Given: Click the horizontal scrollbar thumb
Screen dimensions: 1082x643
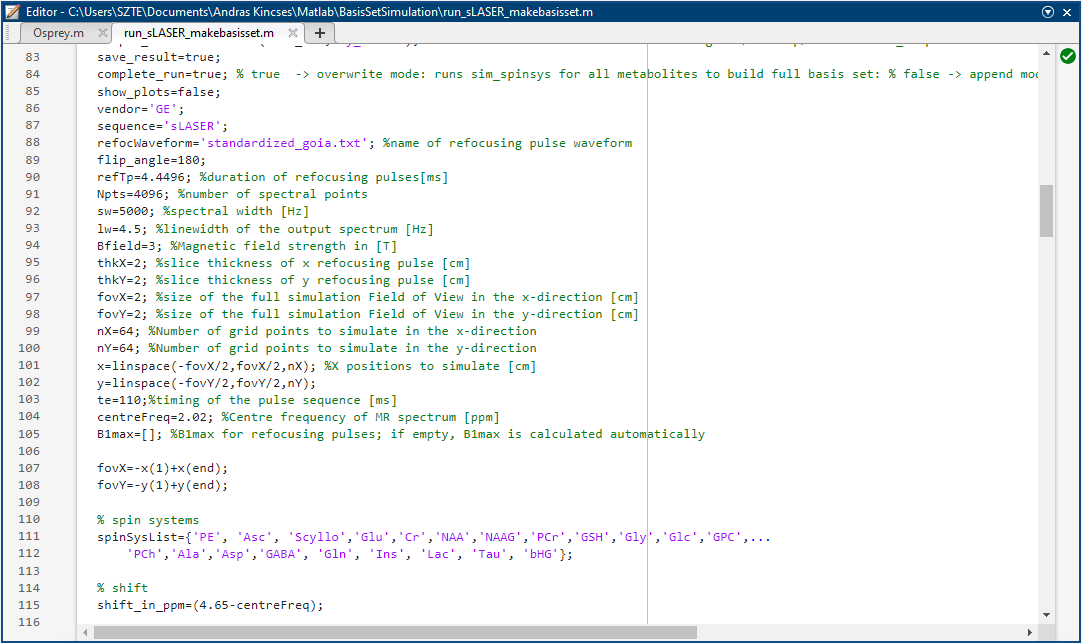Looking at the screenshot, I should click(395, 632).
